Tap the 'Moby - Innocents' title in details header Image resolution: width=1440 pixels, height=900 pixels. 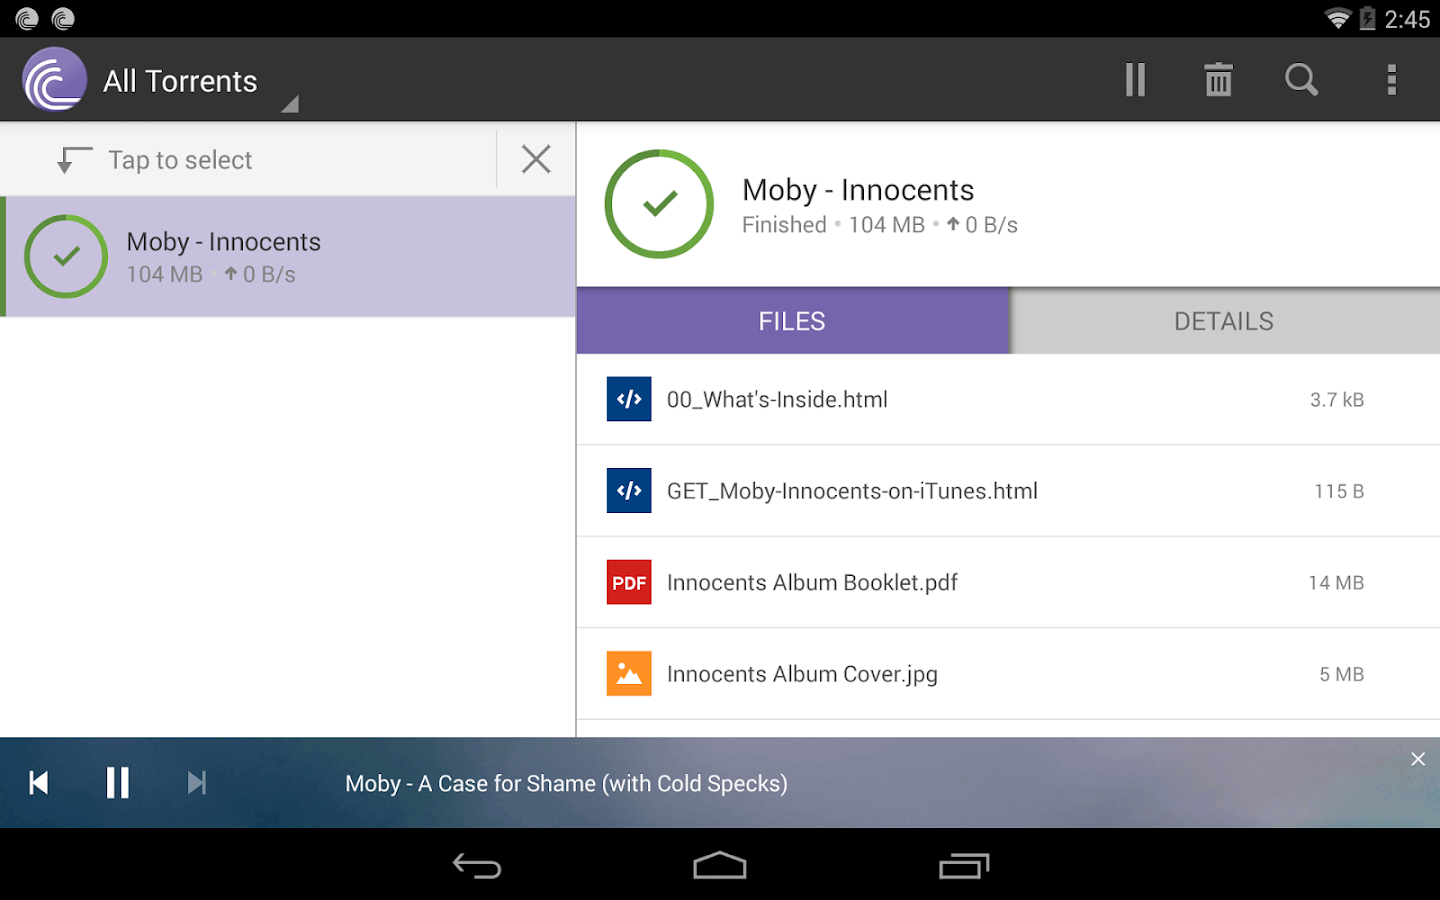pos(858,190)
